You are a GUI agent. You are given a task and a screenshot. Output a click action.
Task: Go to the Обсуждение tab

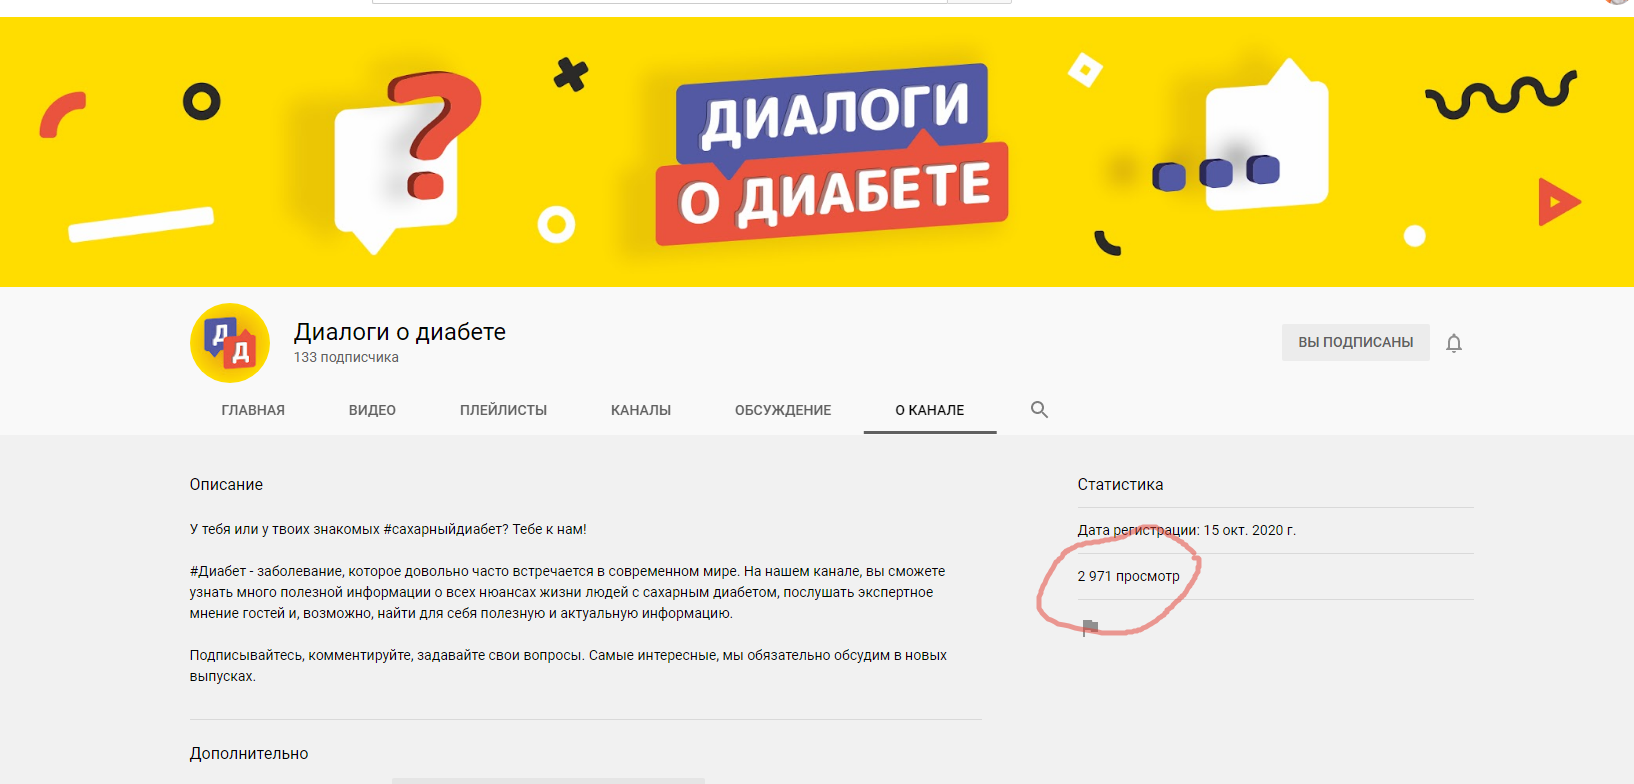(783, 410)
